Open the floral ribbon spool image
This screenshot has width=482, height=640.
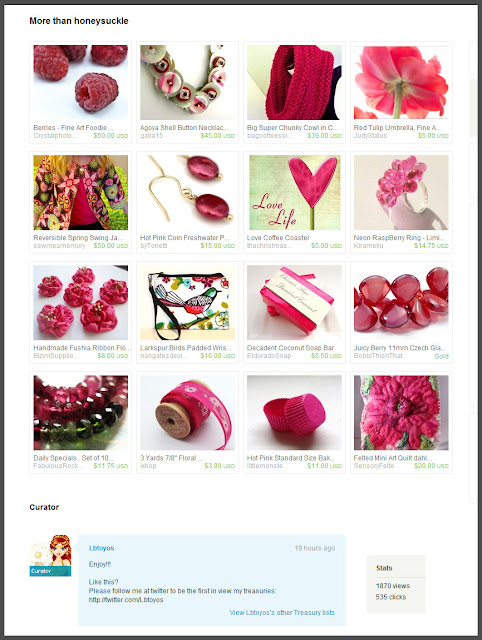[187, 413]
